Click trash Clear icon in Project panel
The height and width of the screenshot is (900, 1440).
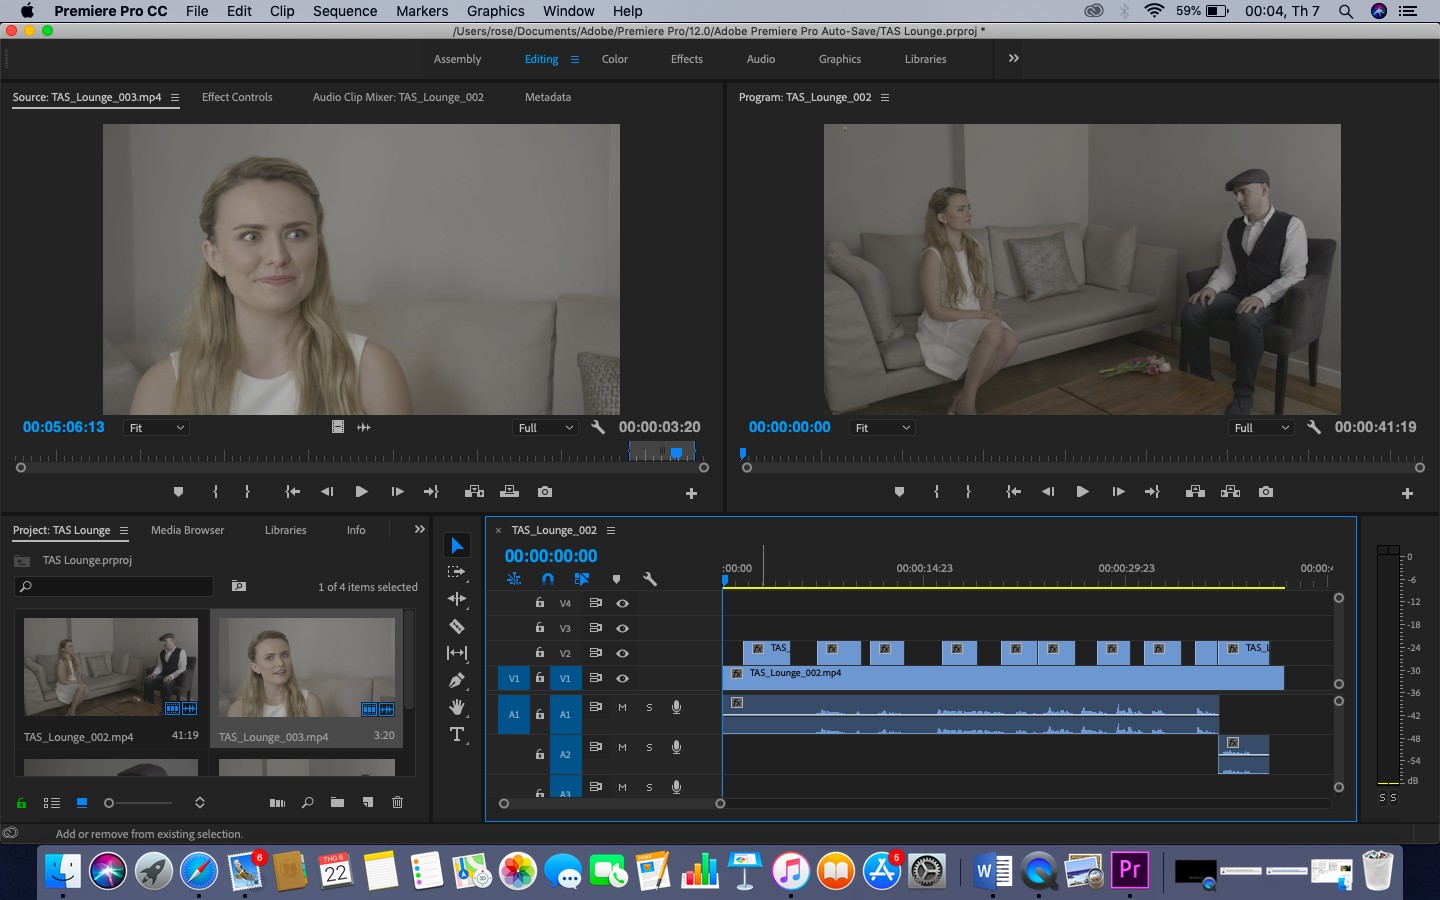click(x=397, y=802)
